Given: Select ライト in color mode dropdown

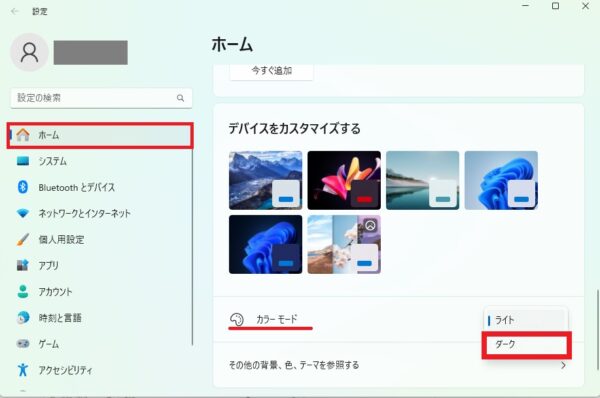Looking at the screenshot, I should click(527, 320).
